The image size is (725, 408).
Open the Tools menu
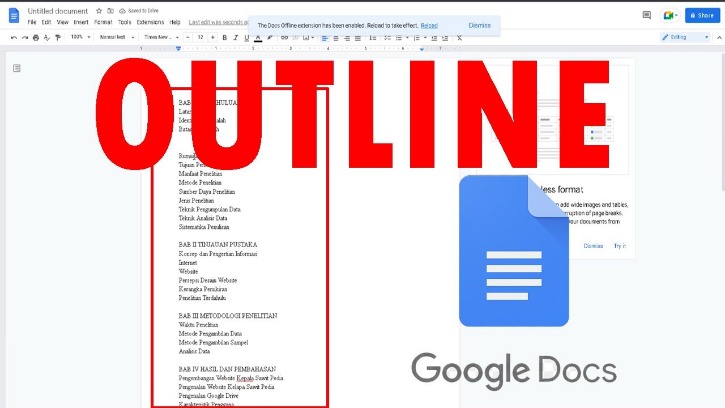click(124, 22)
